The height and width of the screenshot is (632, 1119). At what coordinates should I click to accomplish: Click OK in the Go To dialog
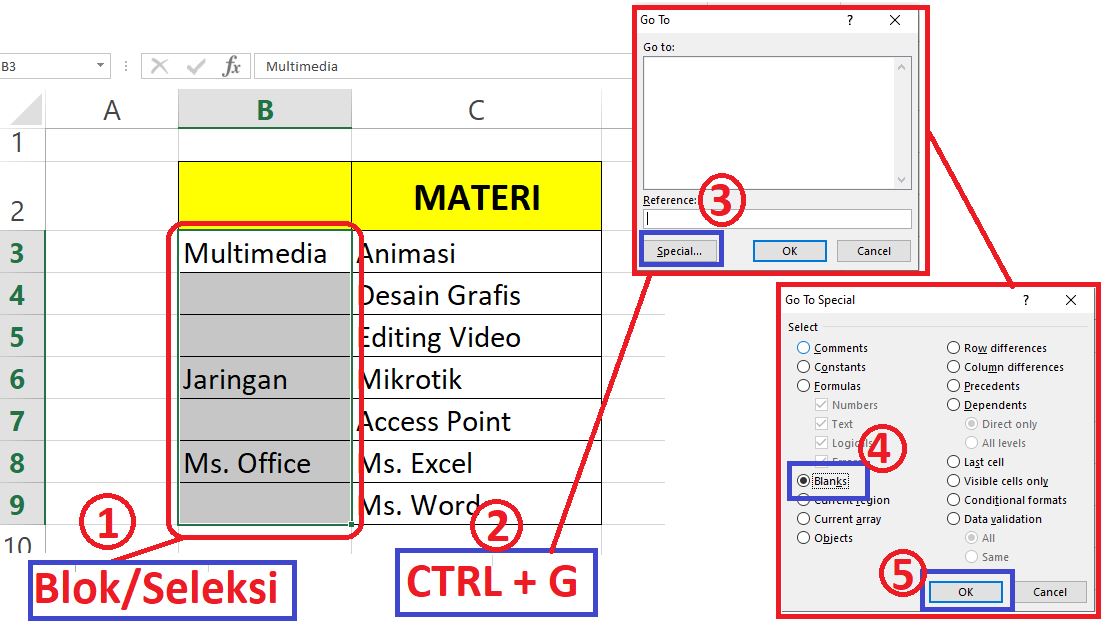[789, 251]
